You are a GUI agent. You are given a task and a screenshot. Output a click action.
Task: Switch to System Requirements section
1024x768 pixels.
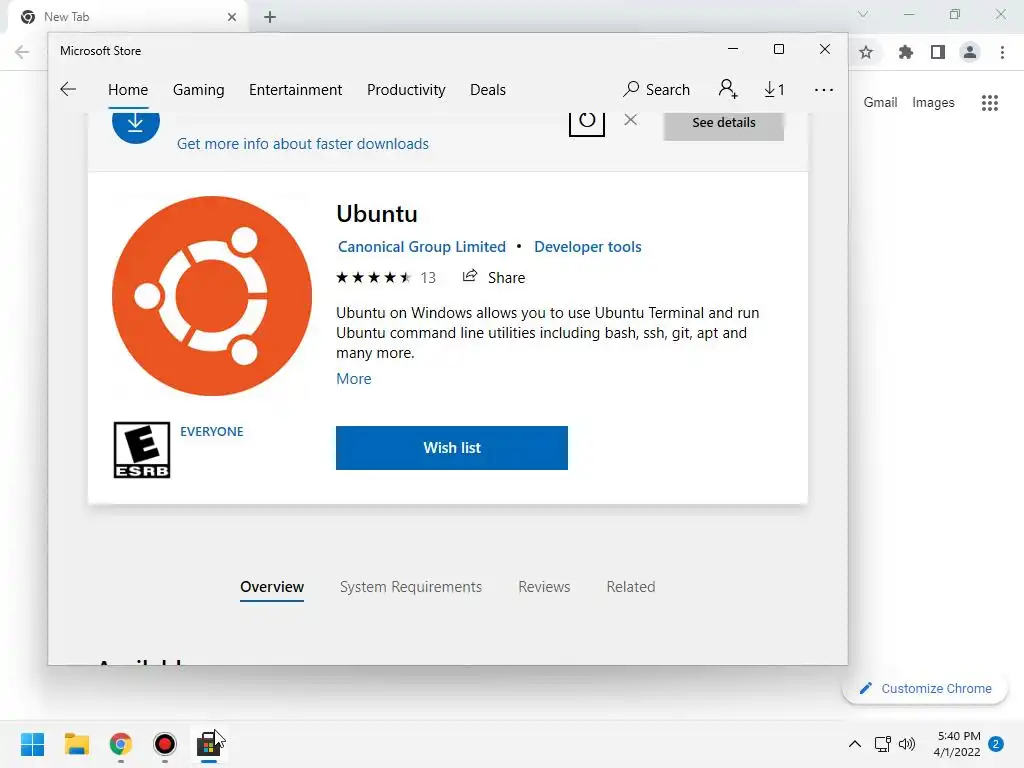pyautogui.click(x=411, y=587)
